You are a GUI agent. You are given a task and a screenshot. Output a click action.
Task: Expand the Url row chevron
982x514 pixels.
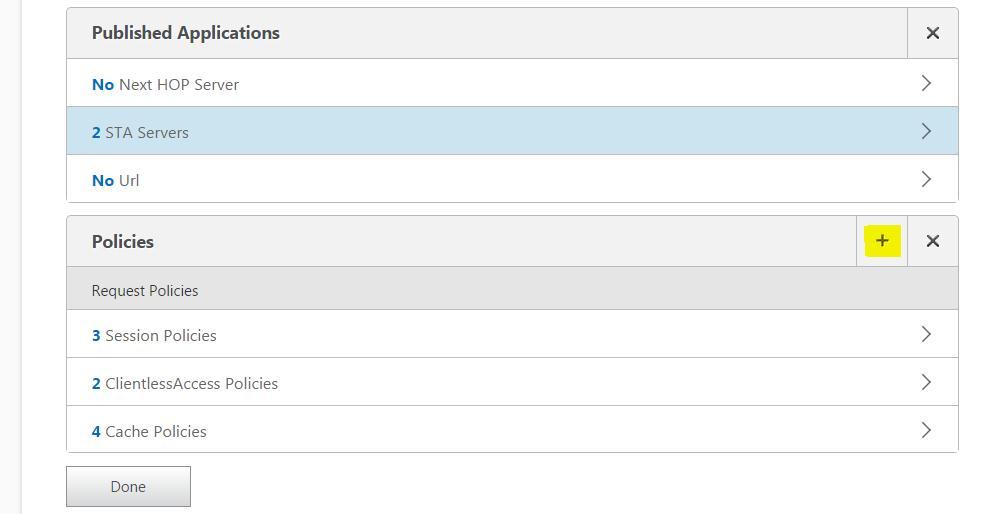click(926, 180)
